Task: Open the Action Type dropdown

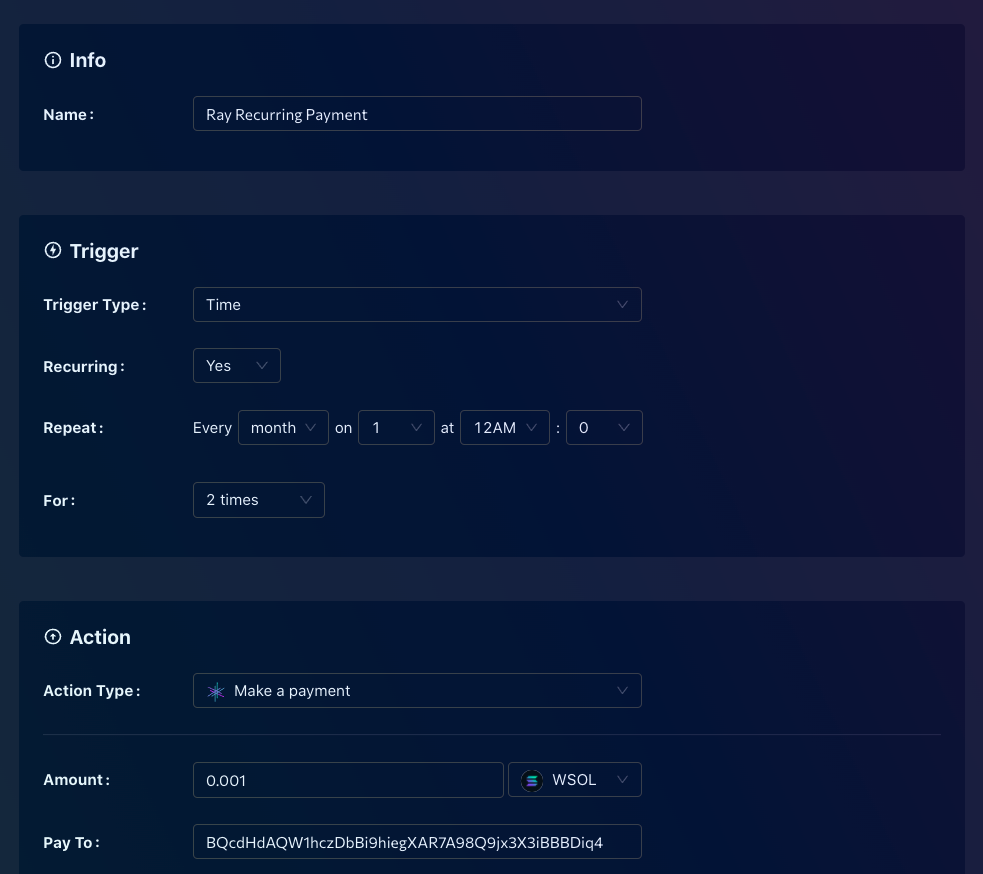Action: (x=417, y=690)
